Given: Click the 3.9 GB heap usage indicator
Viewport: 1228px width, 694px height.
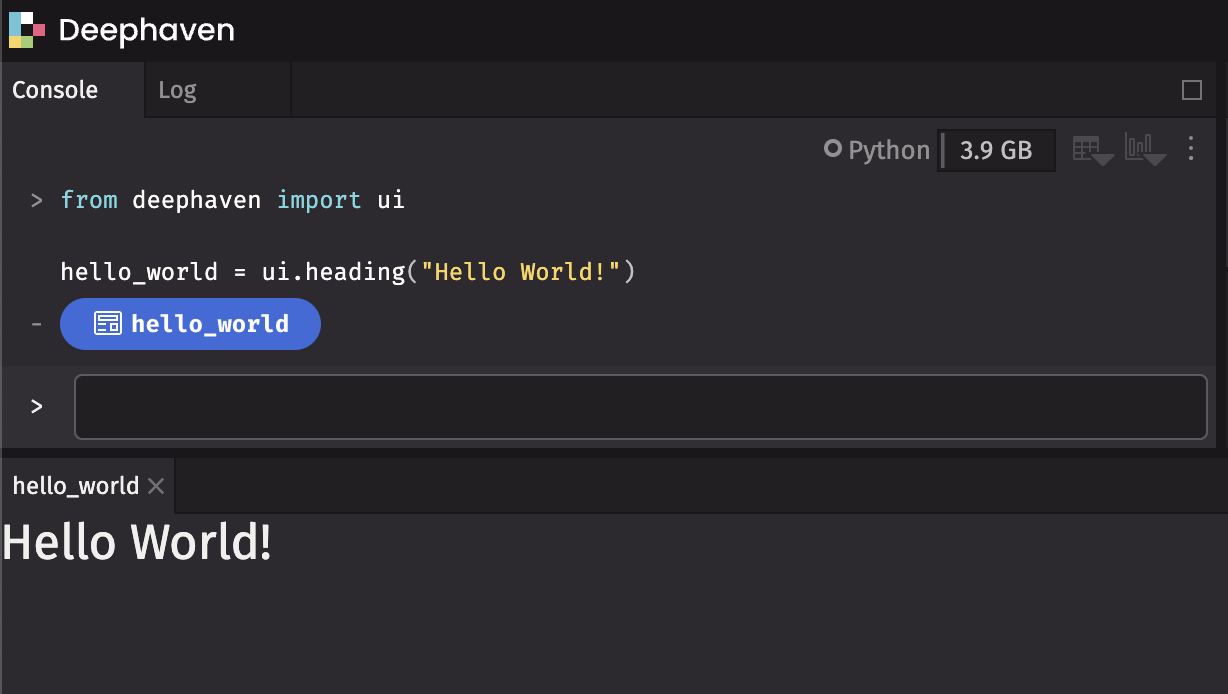Looking at the screenshot, I should pyautogui.click(x=996, y=150).
